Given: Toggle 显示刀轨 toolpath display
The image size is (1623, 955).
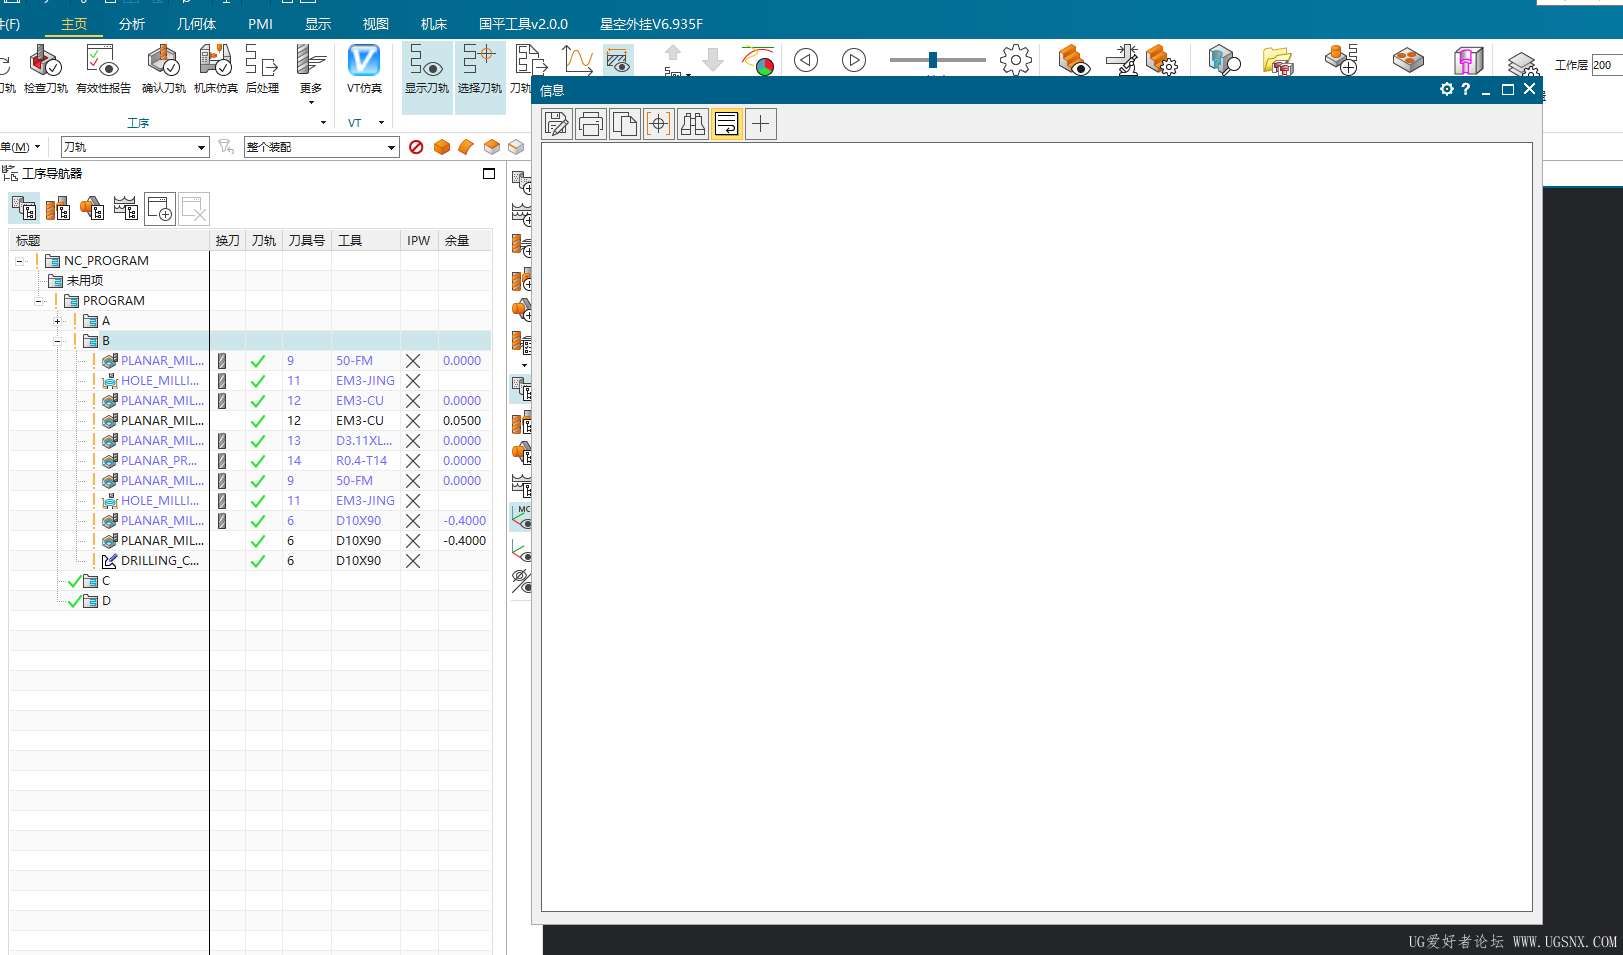Looking at the screenshot, I should (427, 69).
